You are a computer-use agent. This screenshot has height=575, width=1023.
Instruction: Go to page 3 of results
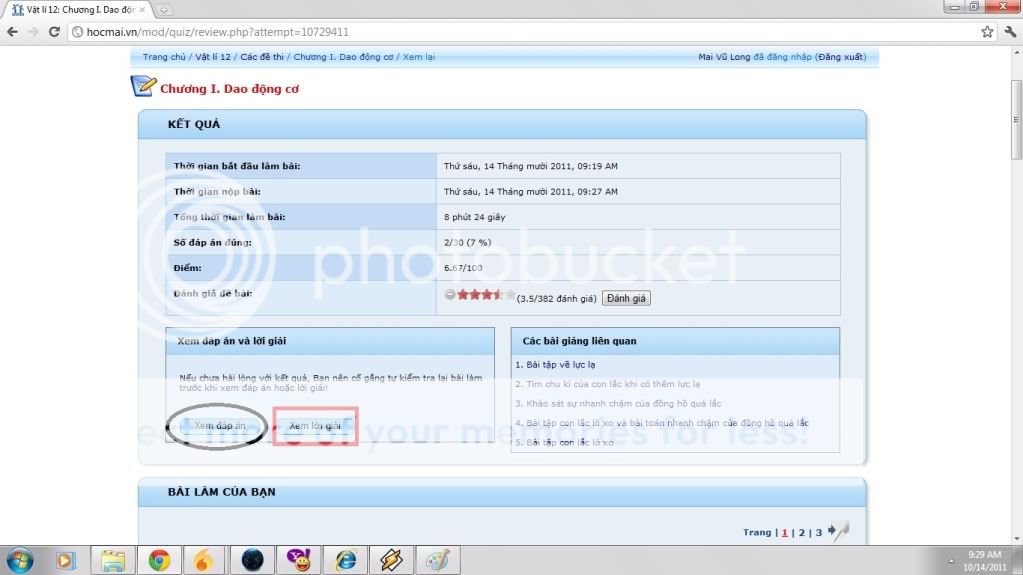point(819,533)
